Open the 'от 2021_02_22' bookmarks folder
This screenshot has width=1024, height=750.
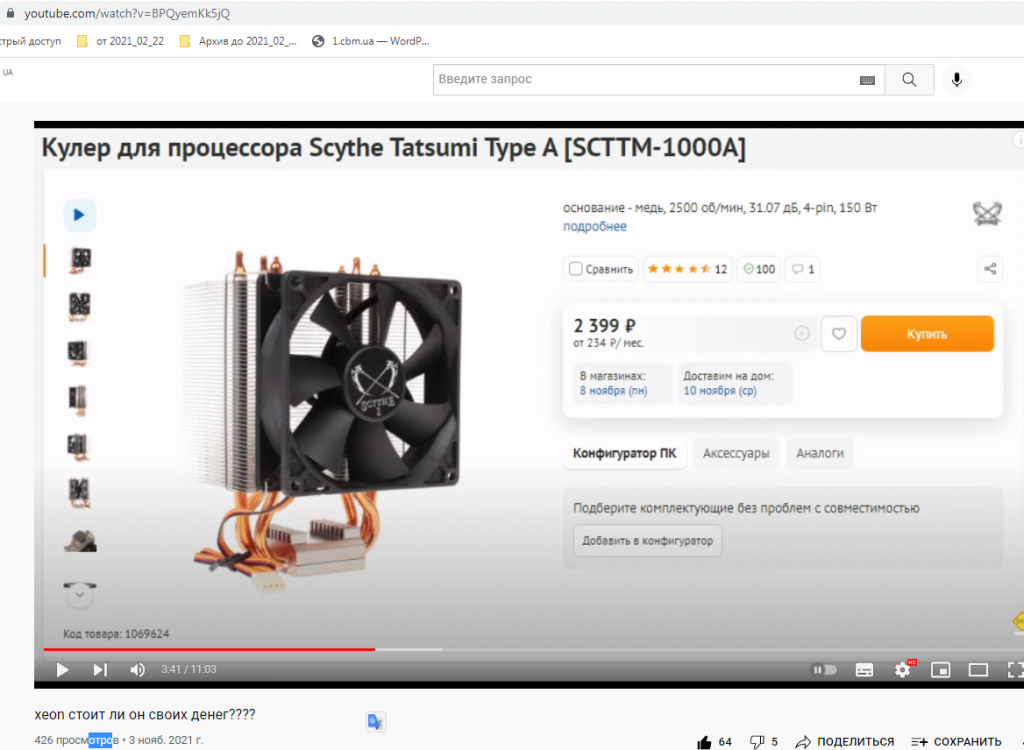point(120,41)
